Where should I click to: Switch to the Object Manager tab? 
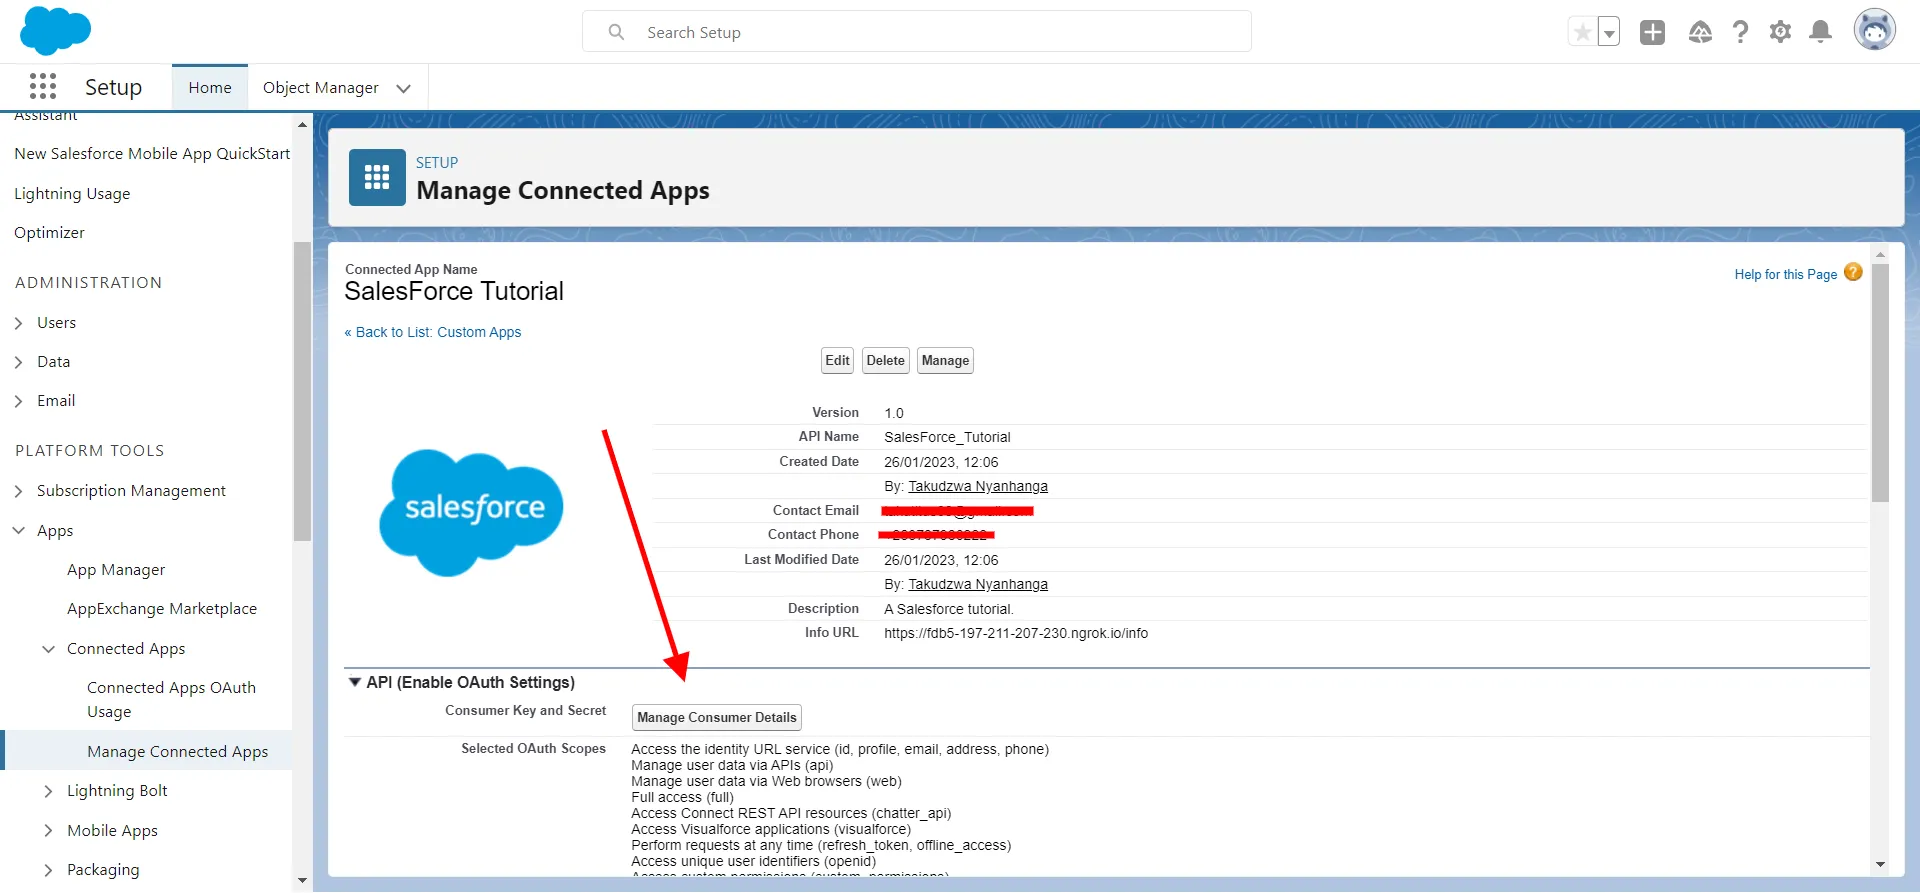click(x=321, y=88)
